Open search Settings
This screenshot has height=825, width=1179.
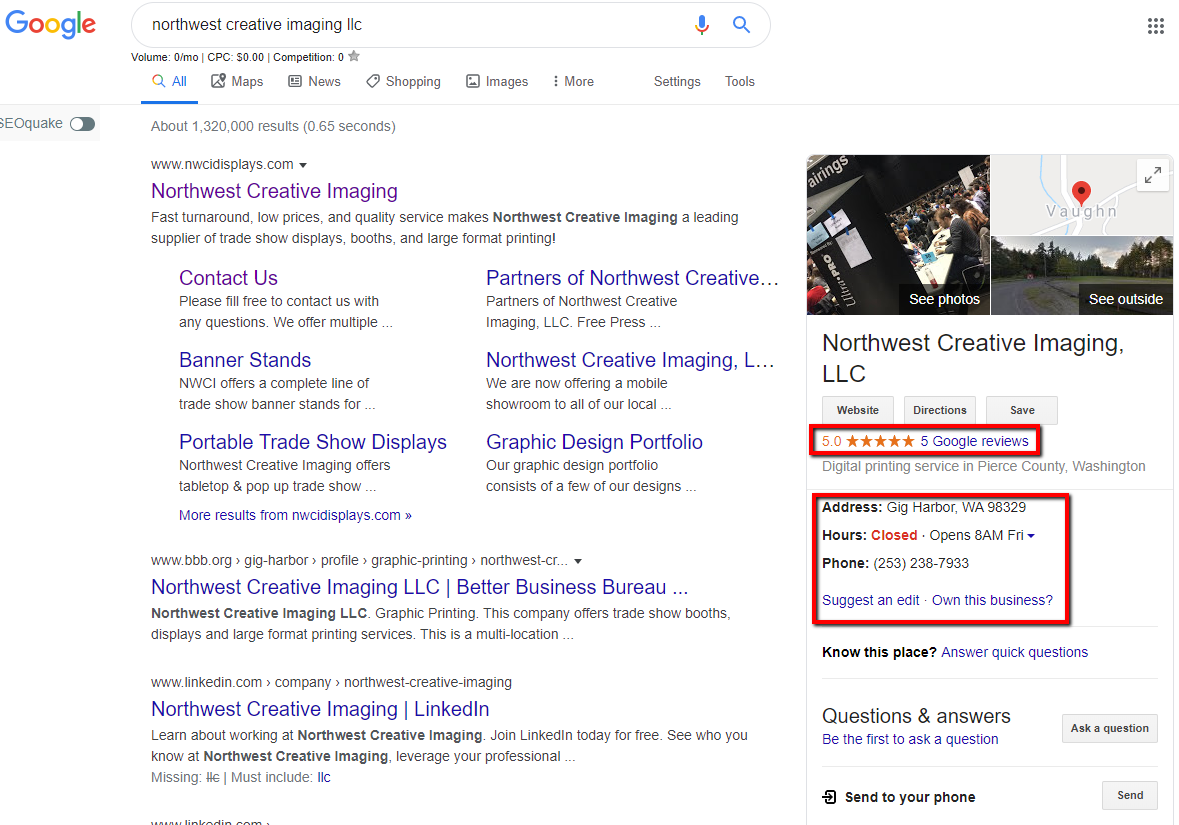tap(677, 81)
